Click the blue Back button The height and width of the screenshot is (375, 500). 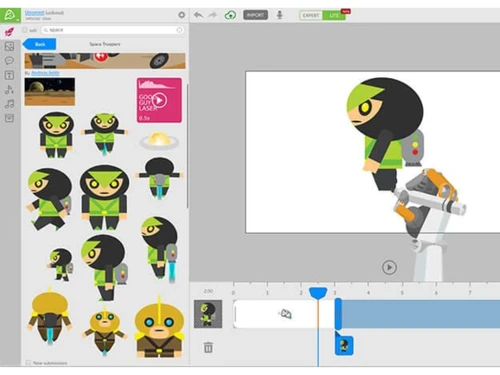(39, 44)
